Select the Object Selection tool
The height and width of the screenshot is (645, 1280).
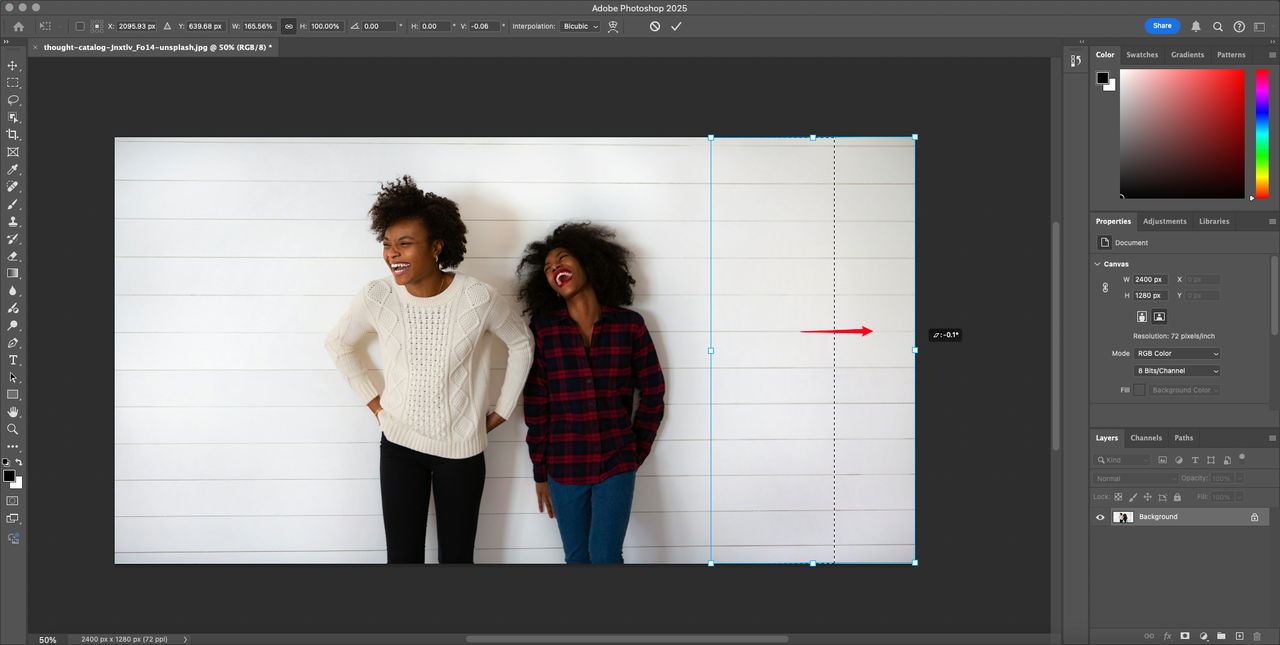click(13, 117)
